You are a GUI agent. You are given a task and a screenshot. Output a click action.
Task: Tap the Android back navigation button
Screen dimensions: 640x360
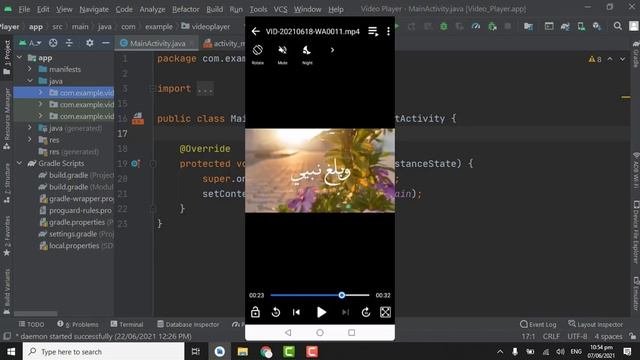point(288,333)
